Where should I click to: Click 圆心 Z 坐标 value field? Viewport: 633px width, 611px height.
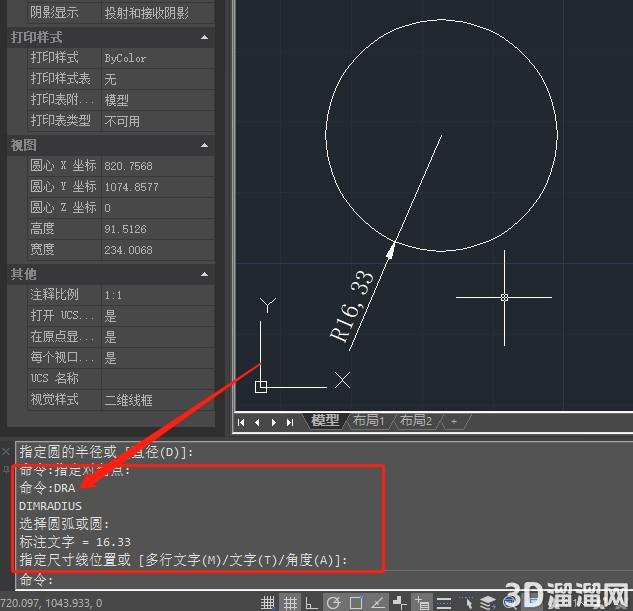tap(158, 208)
